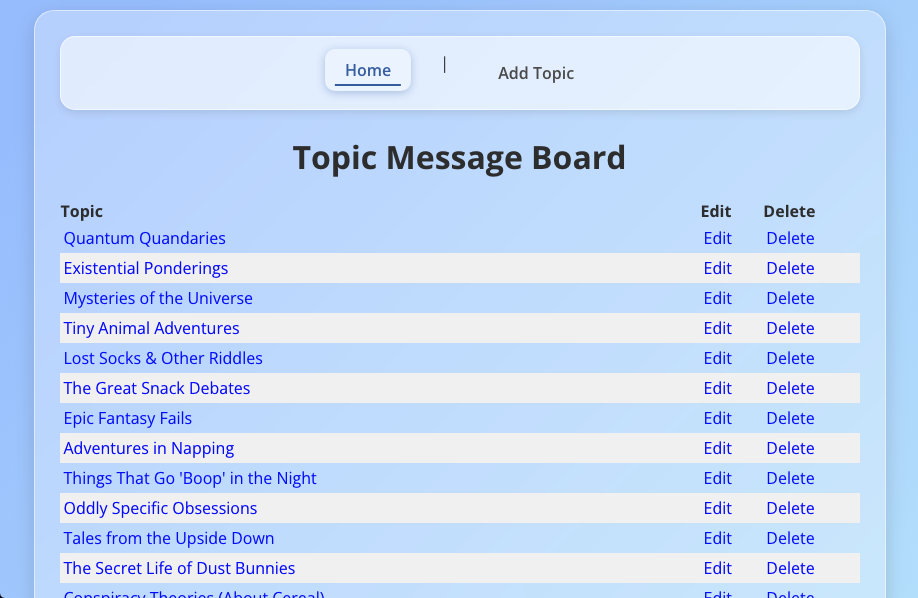The width and height of the screenshot is (918, 598).
Task: Open the Existential Ponderings topic
Action: [146, 268]
